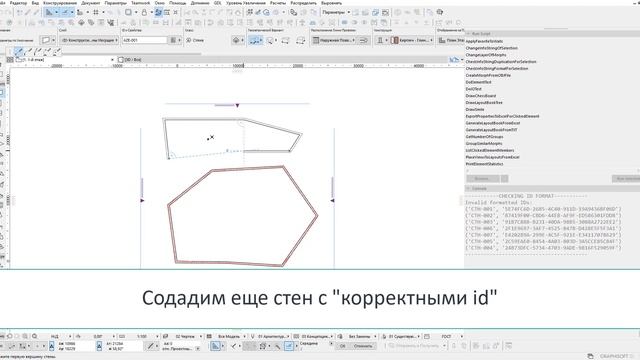The width and height of the screenshot is (640, 360).
Task: Click the PlaceViewsToLayoutsFromExcel script
Action: coord(493,157)
